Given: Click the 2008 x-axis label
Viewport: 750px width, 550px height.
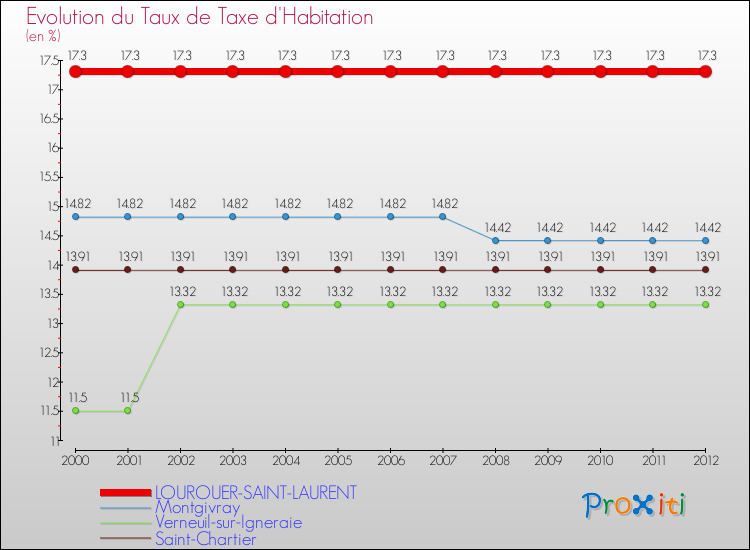Looking at the screenshot, I should (x=496, y=460).
